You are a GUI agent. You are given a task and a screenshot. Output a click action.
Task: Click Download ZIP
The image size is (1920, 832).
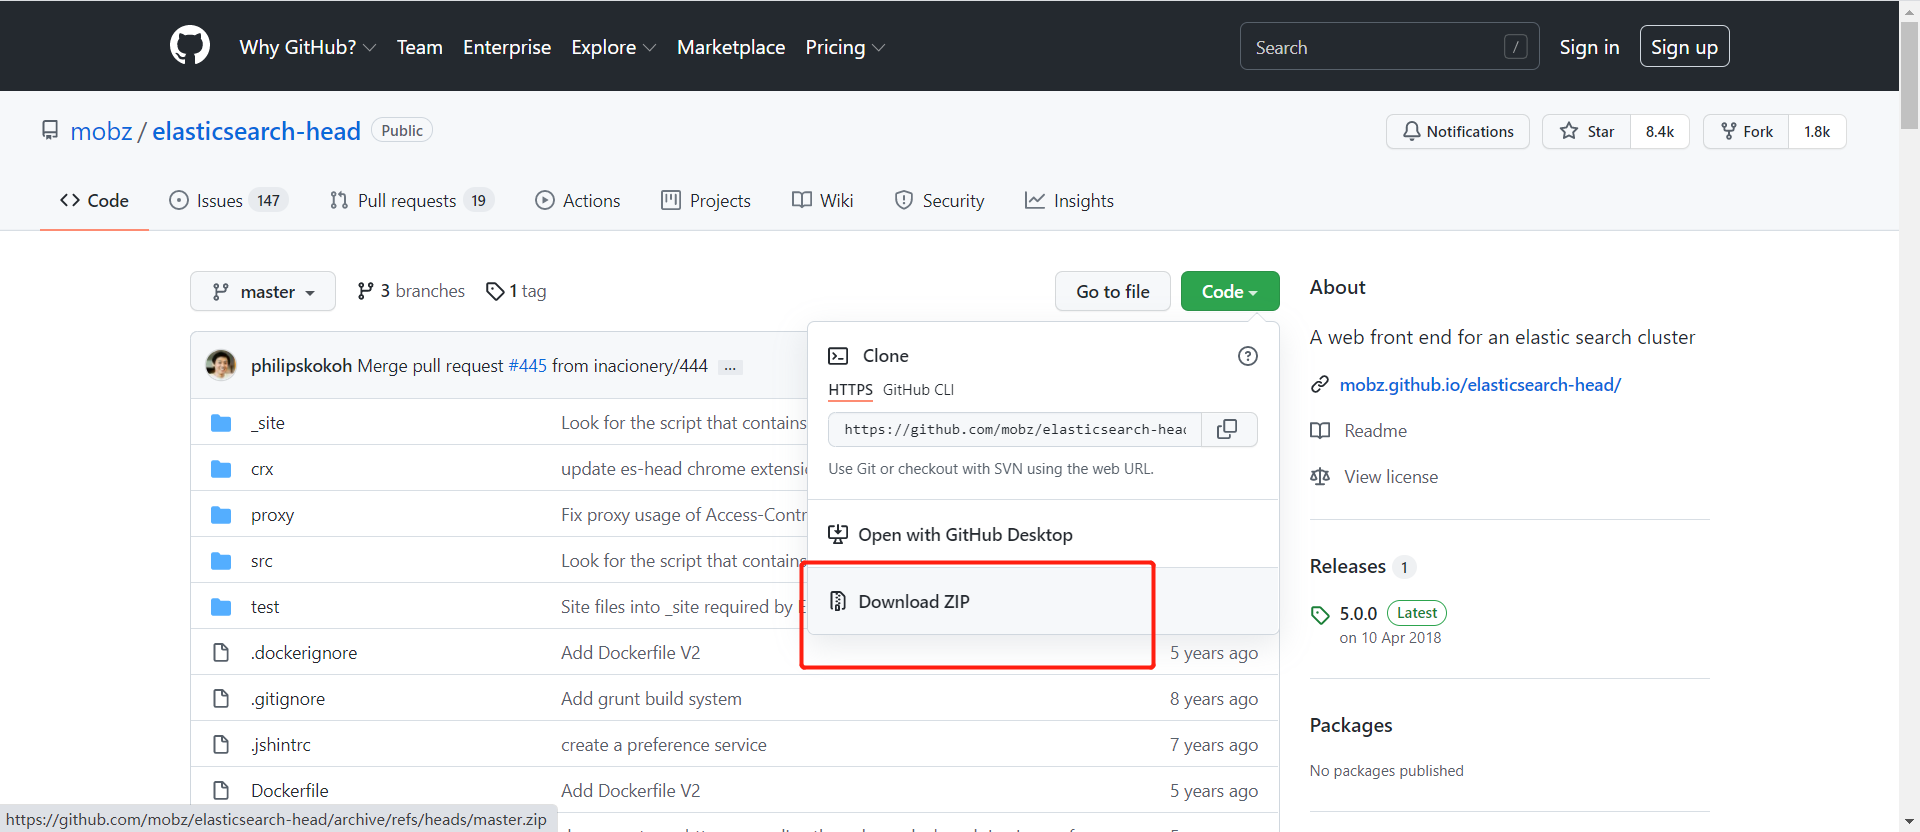(x=913, y=601)
